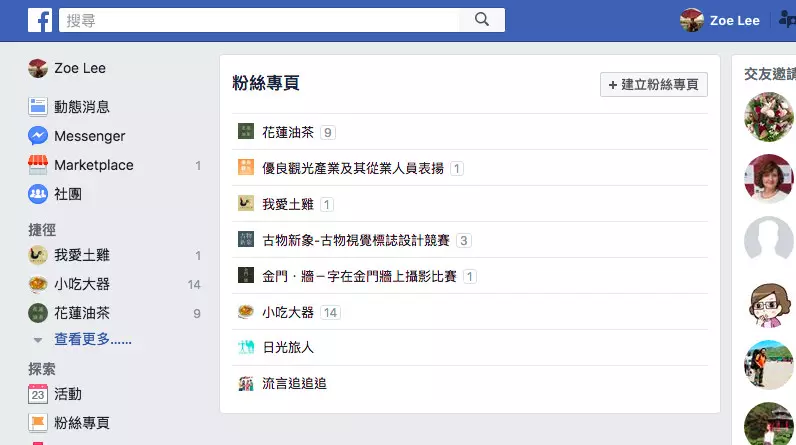This screenshot has width=796, height=445.
Task: Open the 粉絲專頁 flag icon in sidebar
Action: click(38, 423)
